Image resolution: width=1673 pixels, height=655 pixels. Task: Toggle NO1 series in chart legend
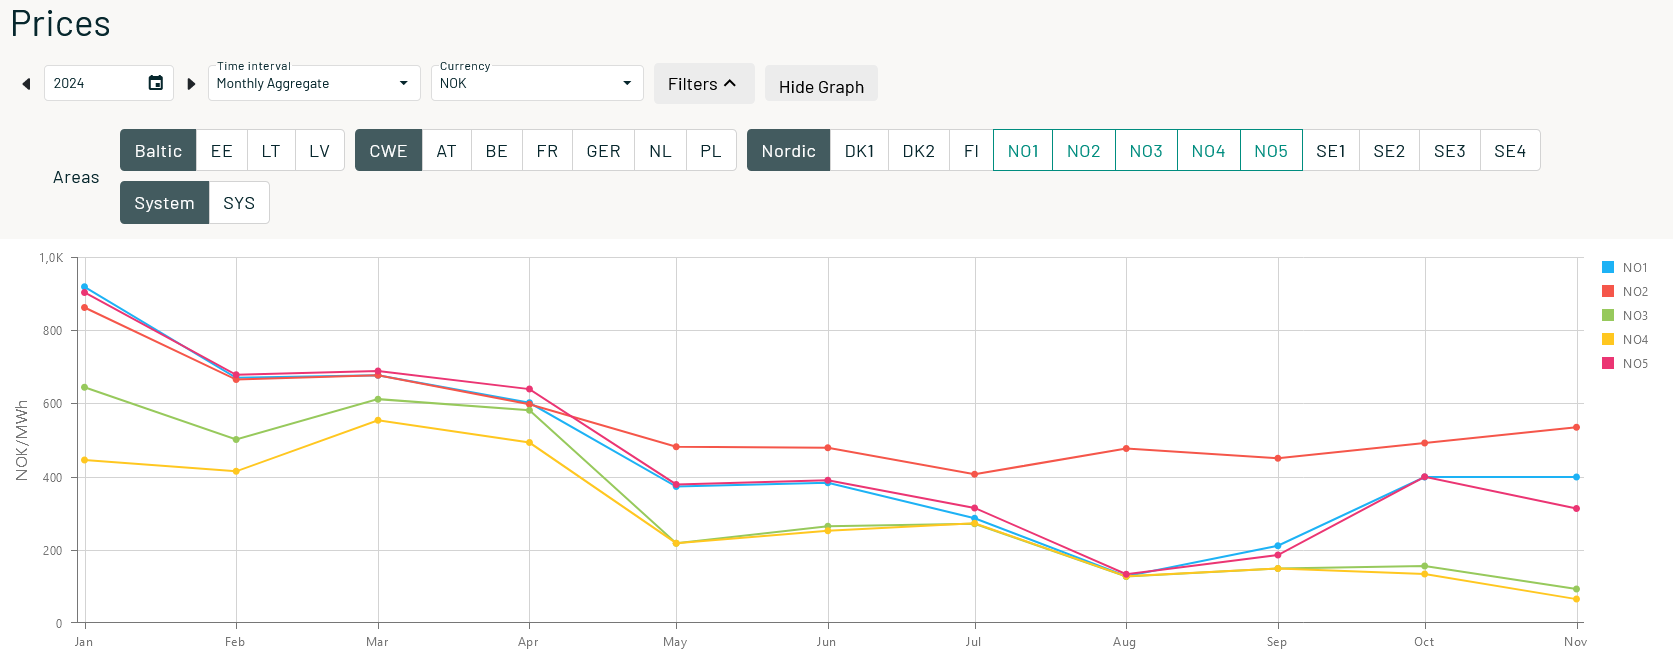coord(1625,268)
